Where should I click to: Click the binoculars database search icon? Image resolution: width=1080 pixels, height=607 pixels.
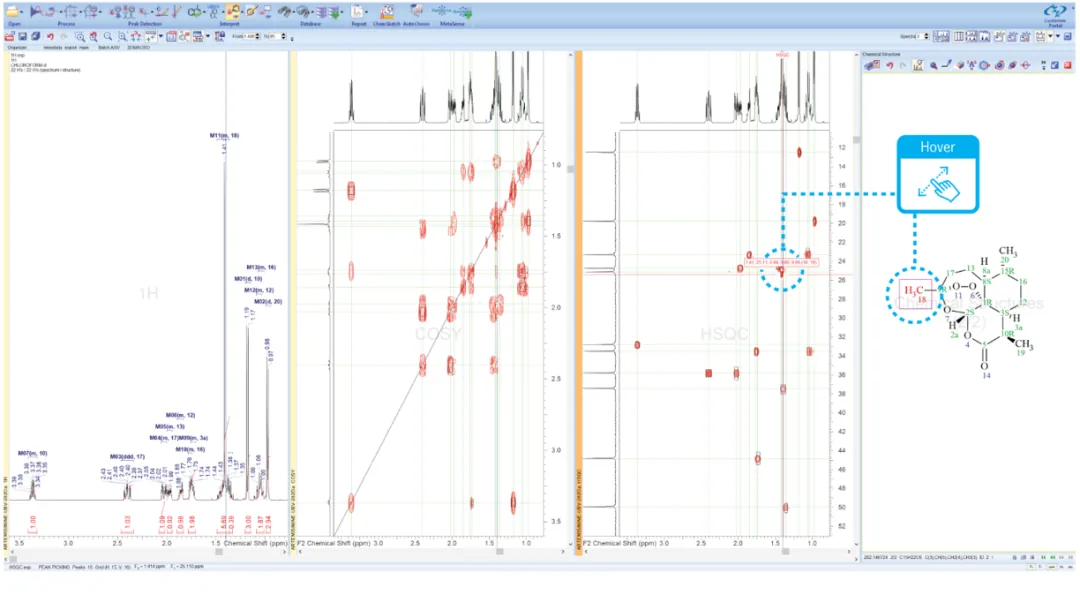[284, 12]
